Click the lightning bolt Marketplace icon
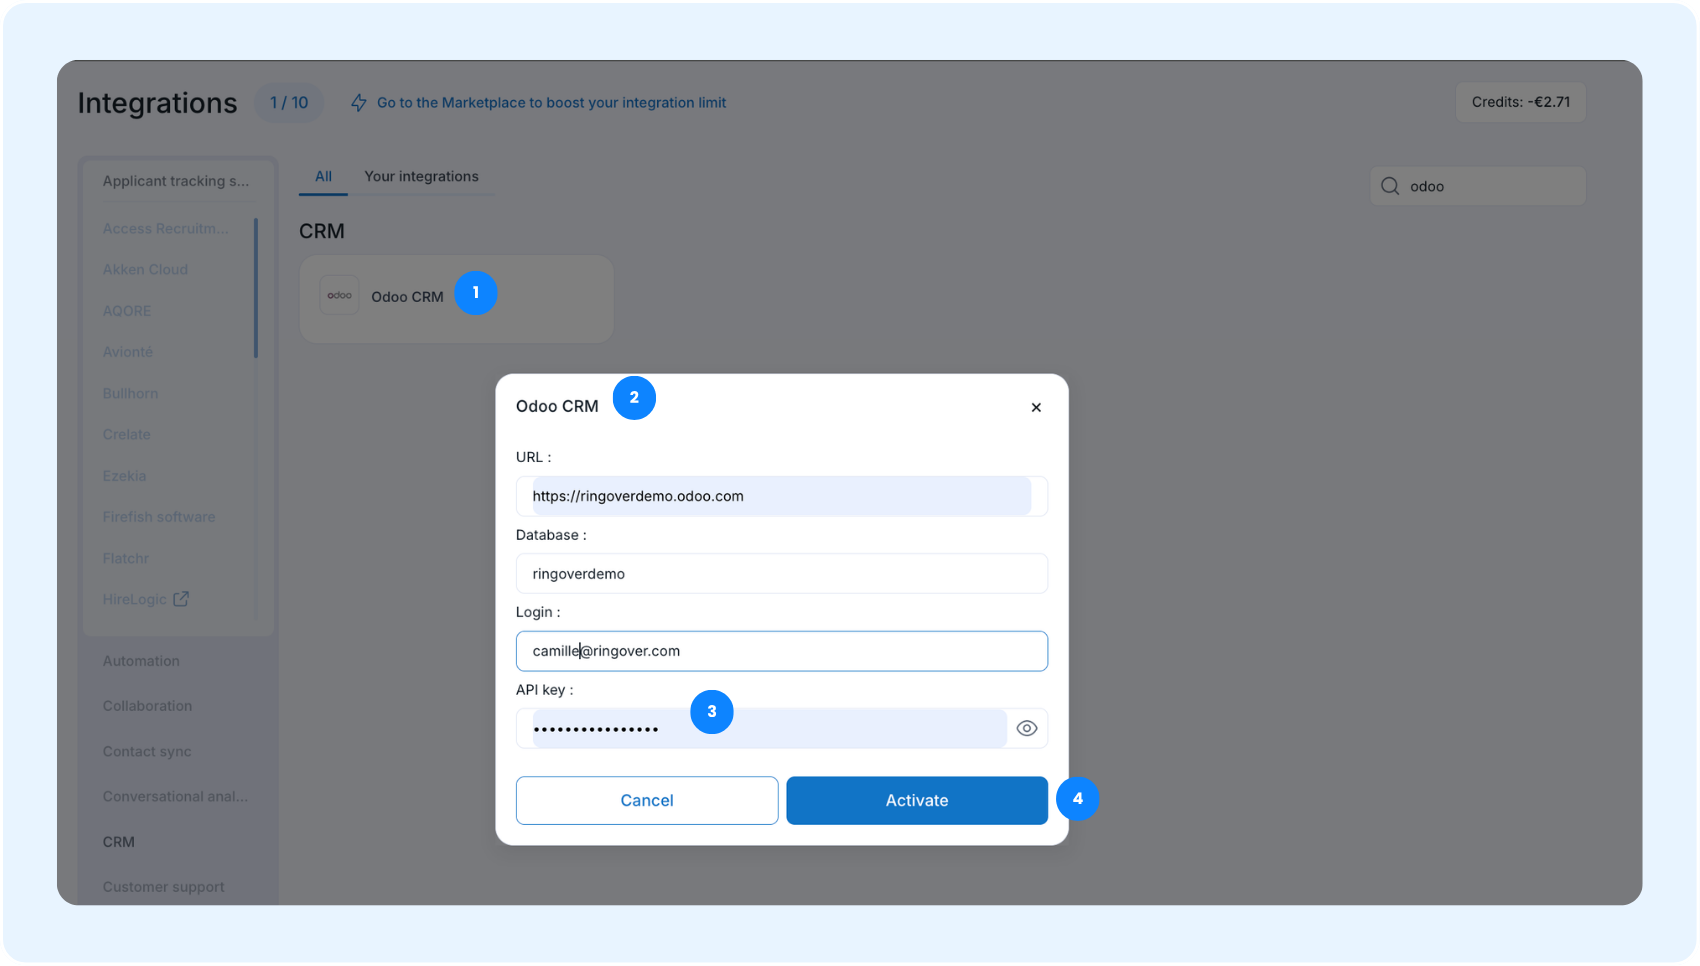 point(359,103)
